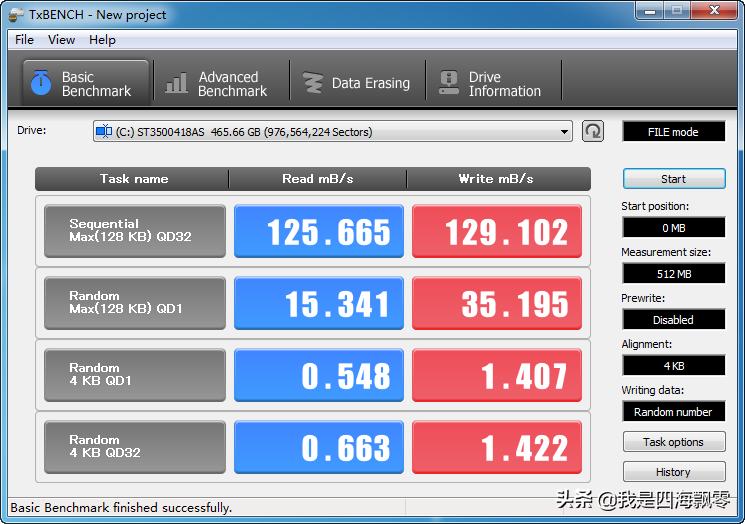Click the Data Erasing shredder icon
745x524 pixels.
point(313,83)
